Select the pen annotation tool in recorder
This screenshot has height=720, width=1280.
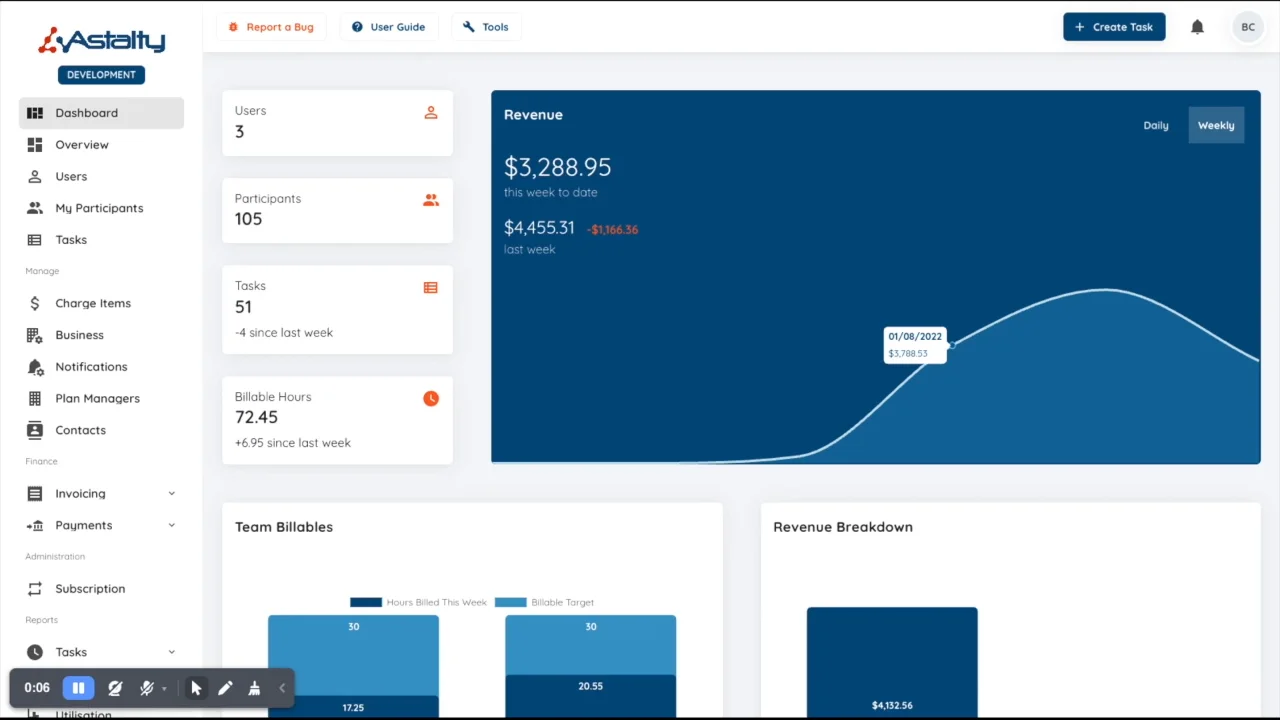point(225,688)
